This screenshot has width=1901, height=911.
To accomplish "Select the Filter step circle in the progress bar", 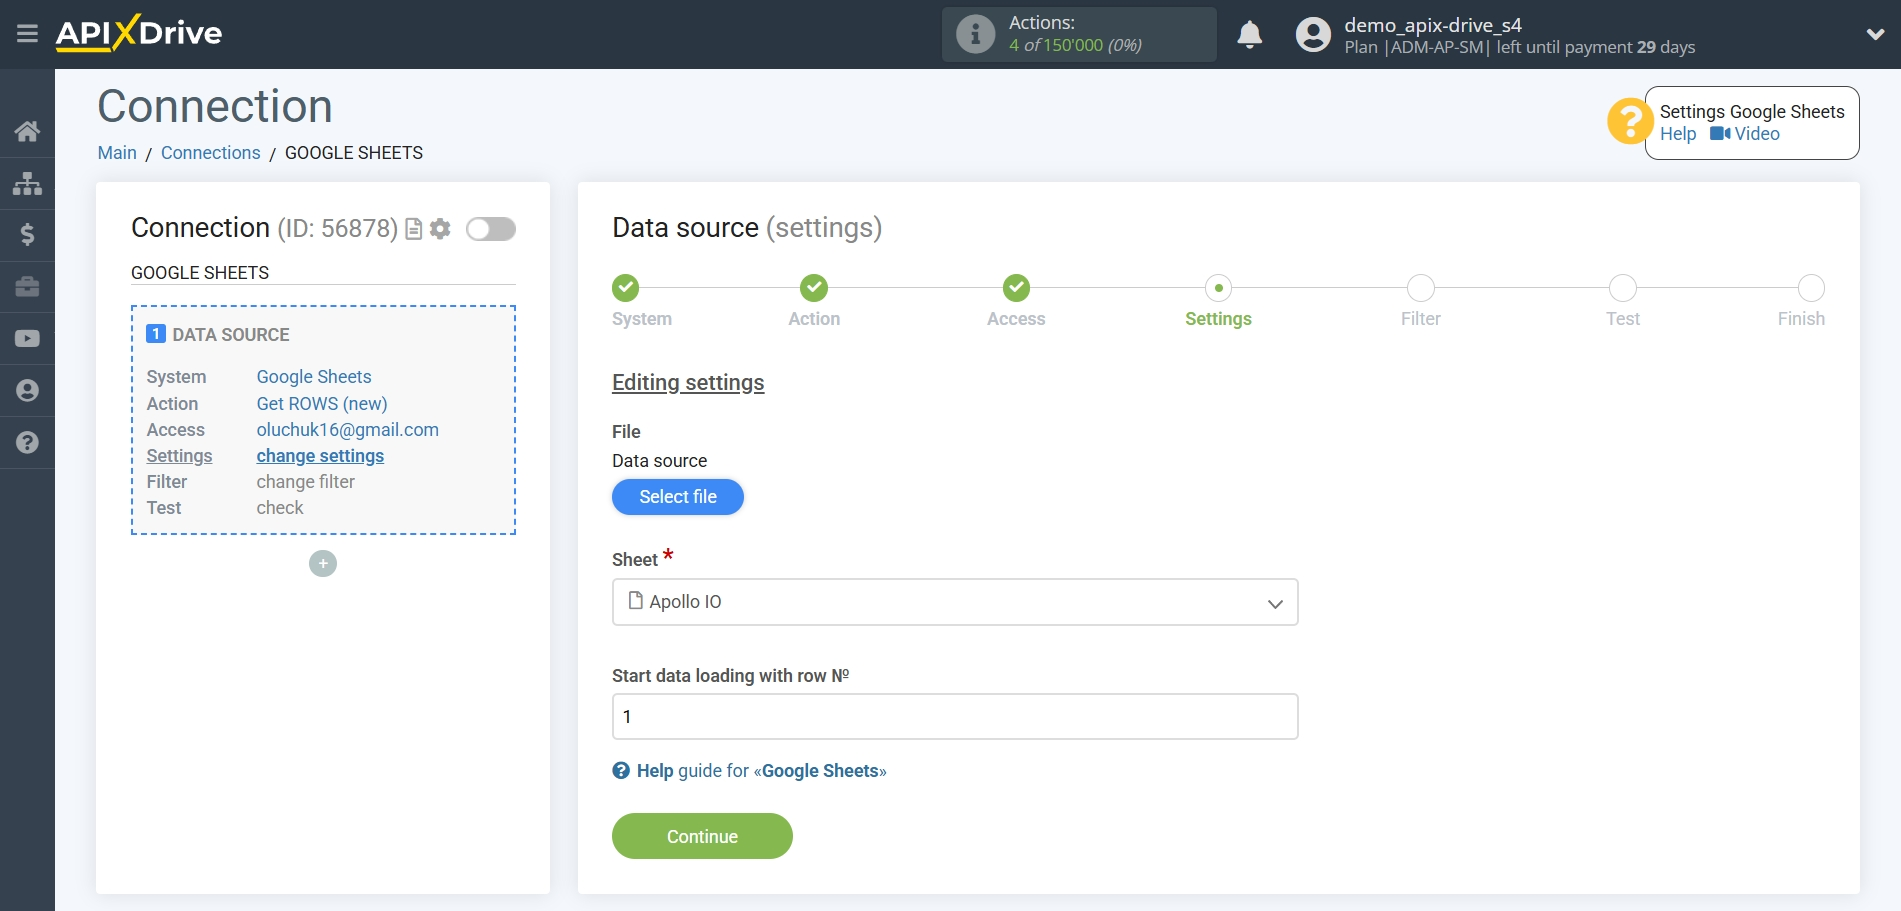I will 1420,288.
